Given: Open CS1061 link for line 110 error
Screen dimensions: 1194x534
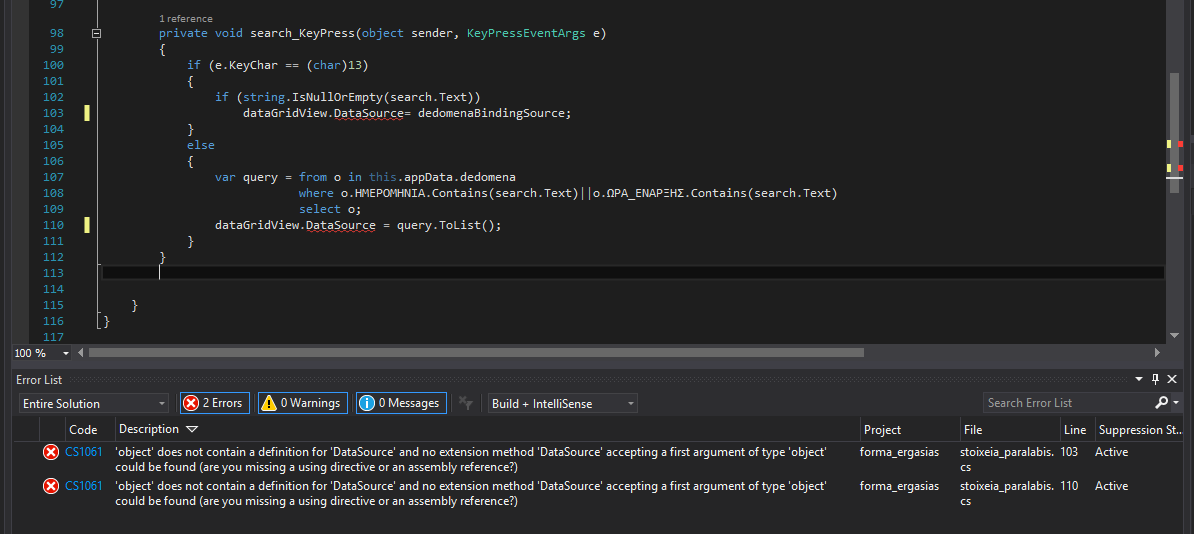Looking at the screenshot, I should [x=84, y=485].
